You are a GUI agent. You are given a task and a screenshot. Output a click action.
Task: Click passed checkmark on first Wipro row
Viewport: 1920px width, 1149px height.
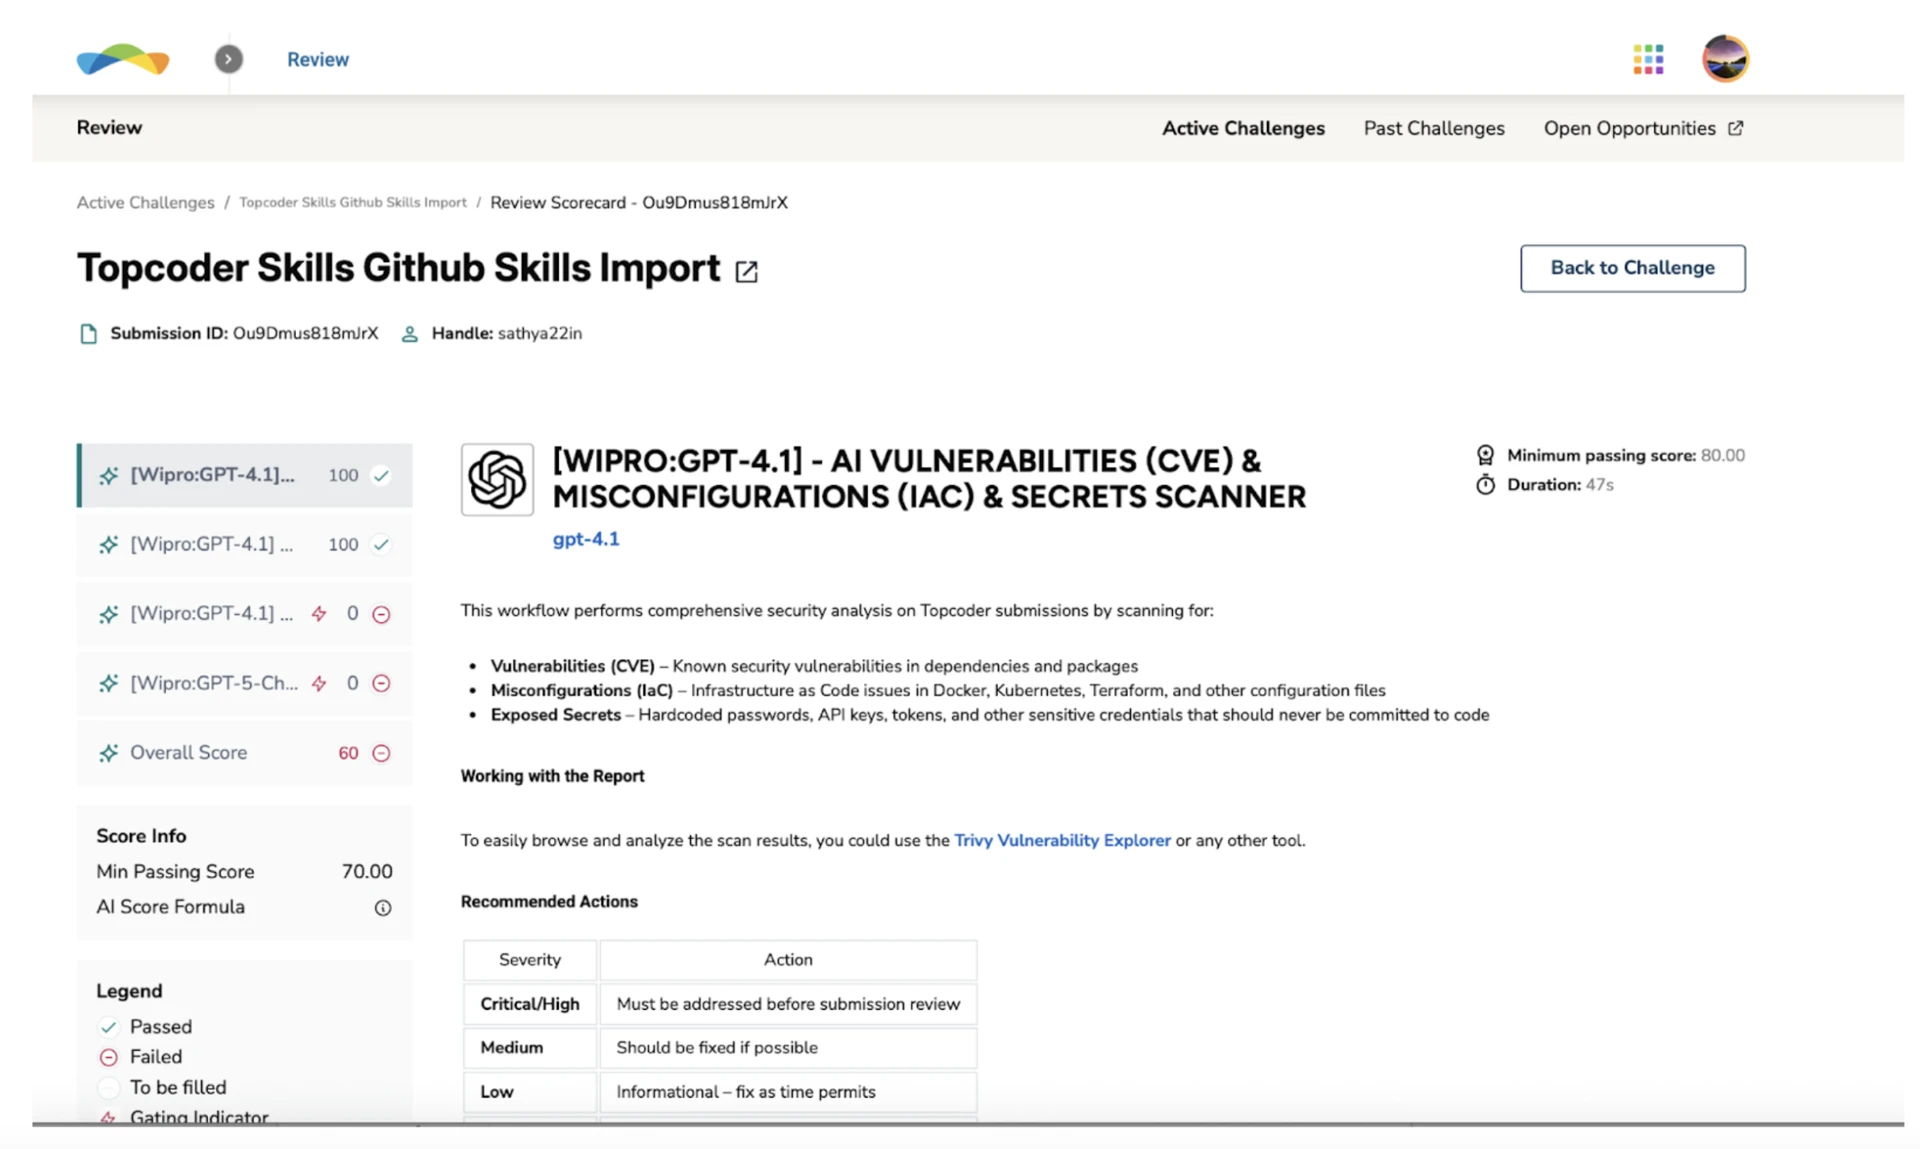381,476
